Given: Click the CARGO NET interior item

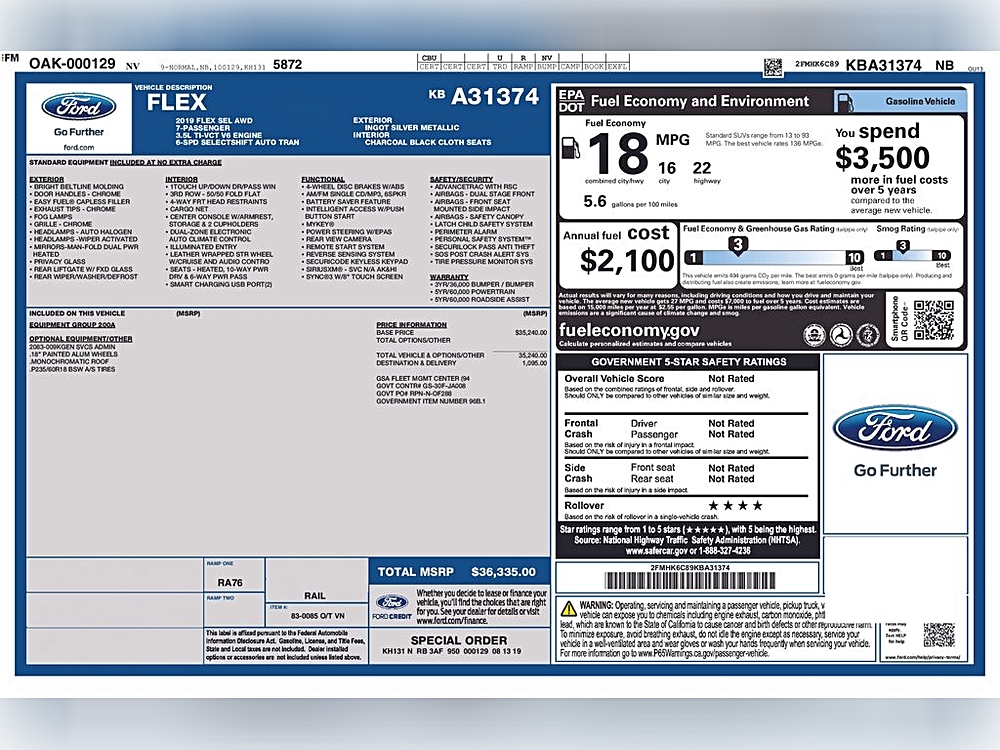Looking at the screenshot, I should pyautogui.click(x=189, y=209).
